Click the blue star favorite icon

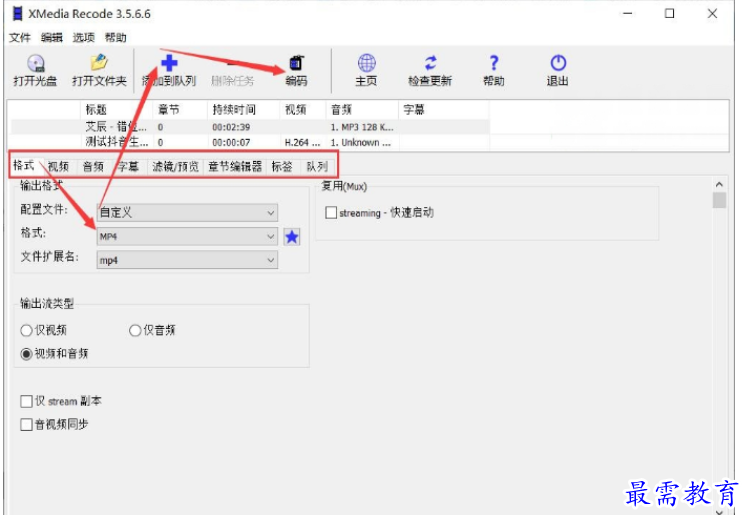point(292,237)
